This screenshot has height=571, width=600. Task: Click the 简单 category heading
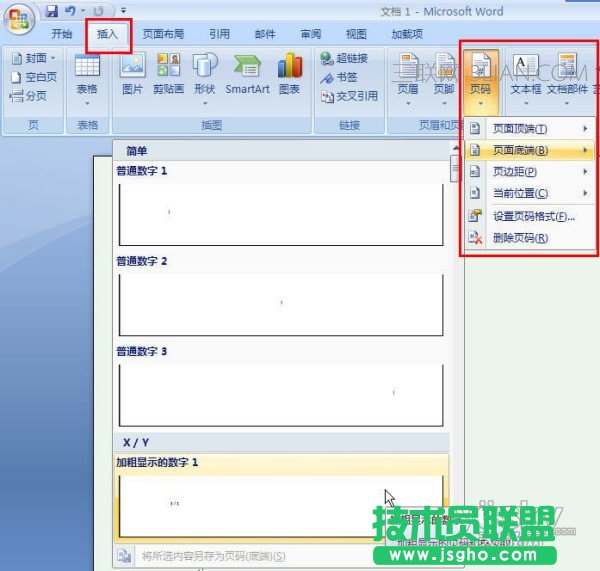tap(137, 151)
